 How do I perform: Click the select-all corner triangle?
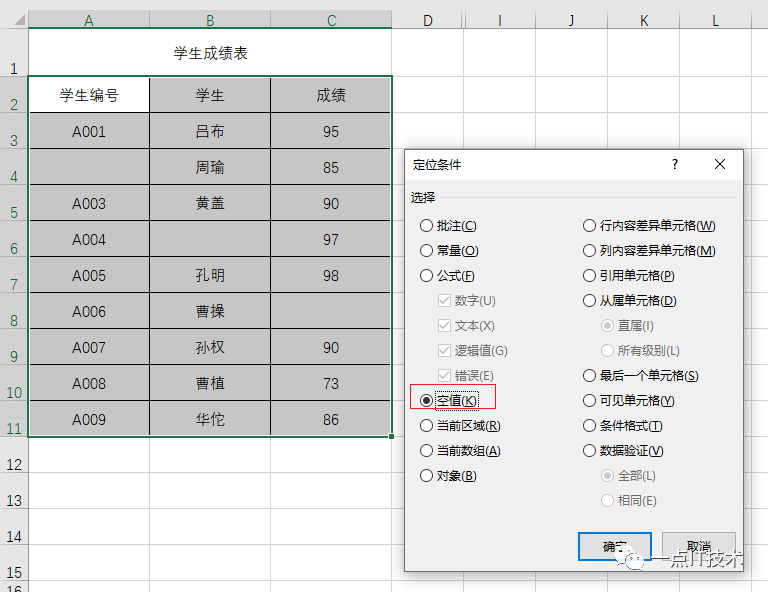pos(20,20)
